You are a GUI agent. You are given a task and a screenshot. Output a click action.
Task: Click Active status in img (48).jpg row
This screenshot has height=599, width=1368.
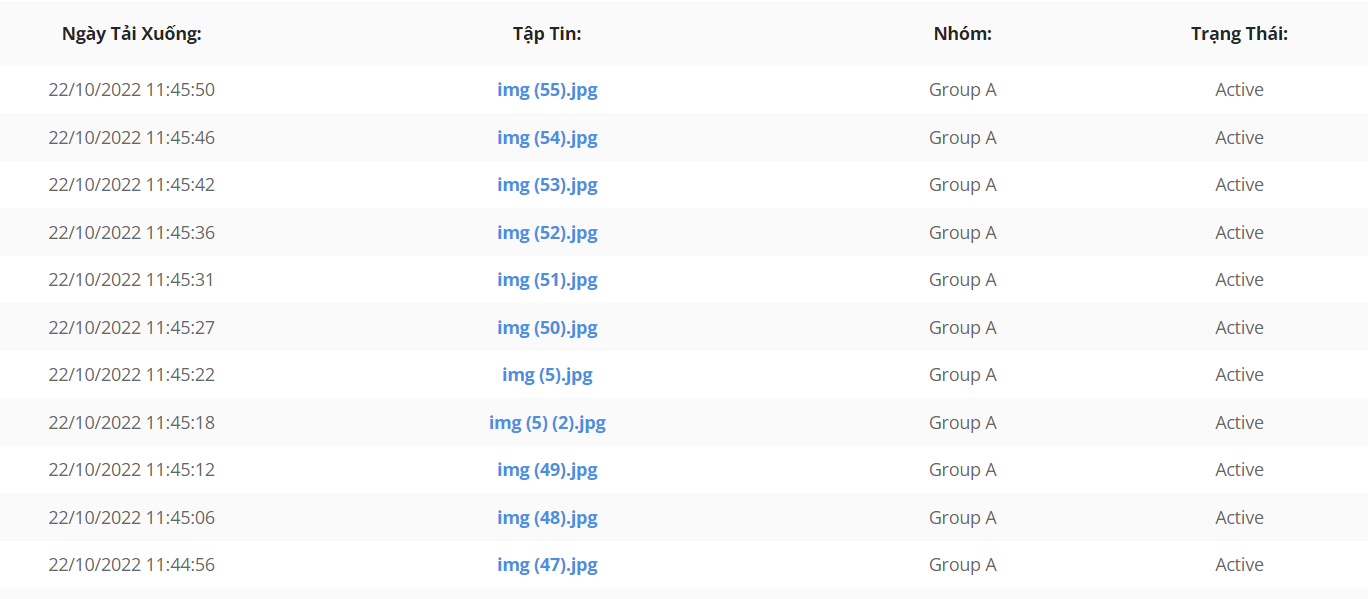click(x=1239, y=518)
